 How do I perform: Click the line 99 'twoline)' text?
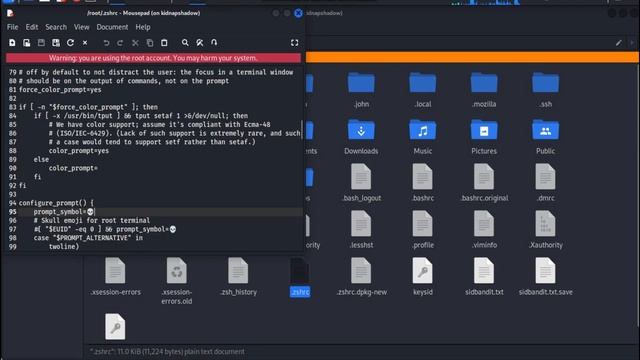point(64,247)
